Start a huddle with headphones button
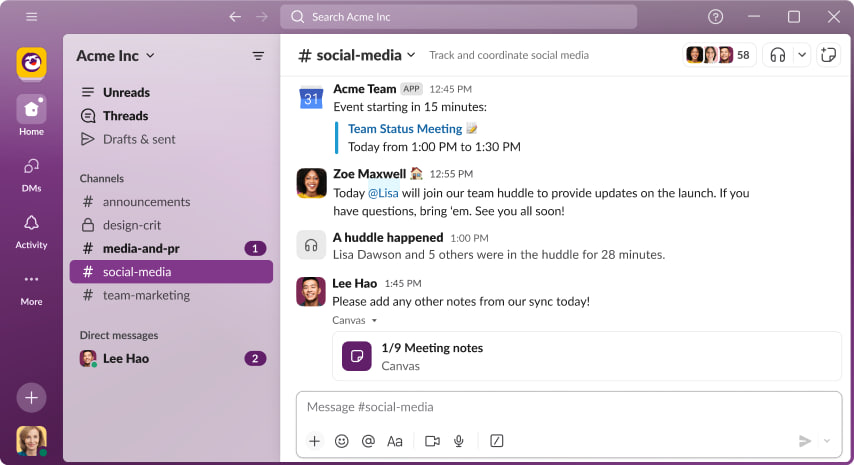 tap(778, 55)
